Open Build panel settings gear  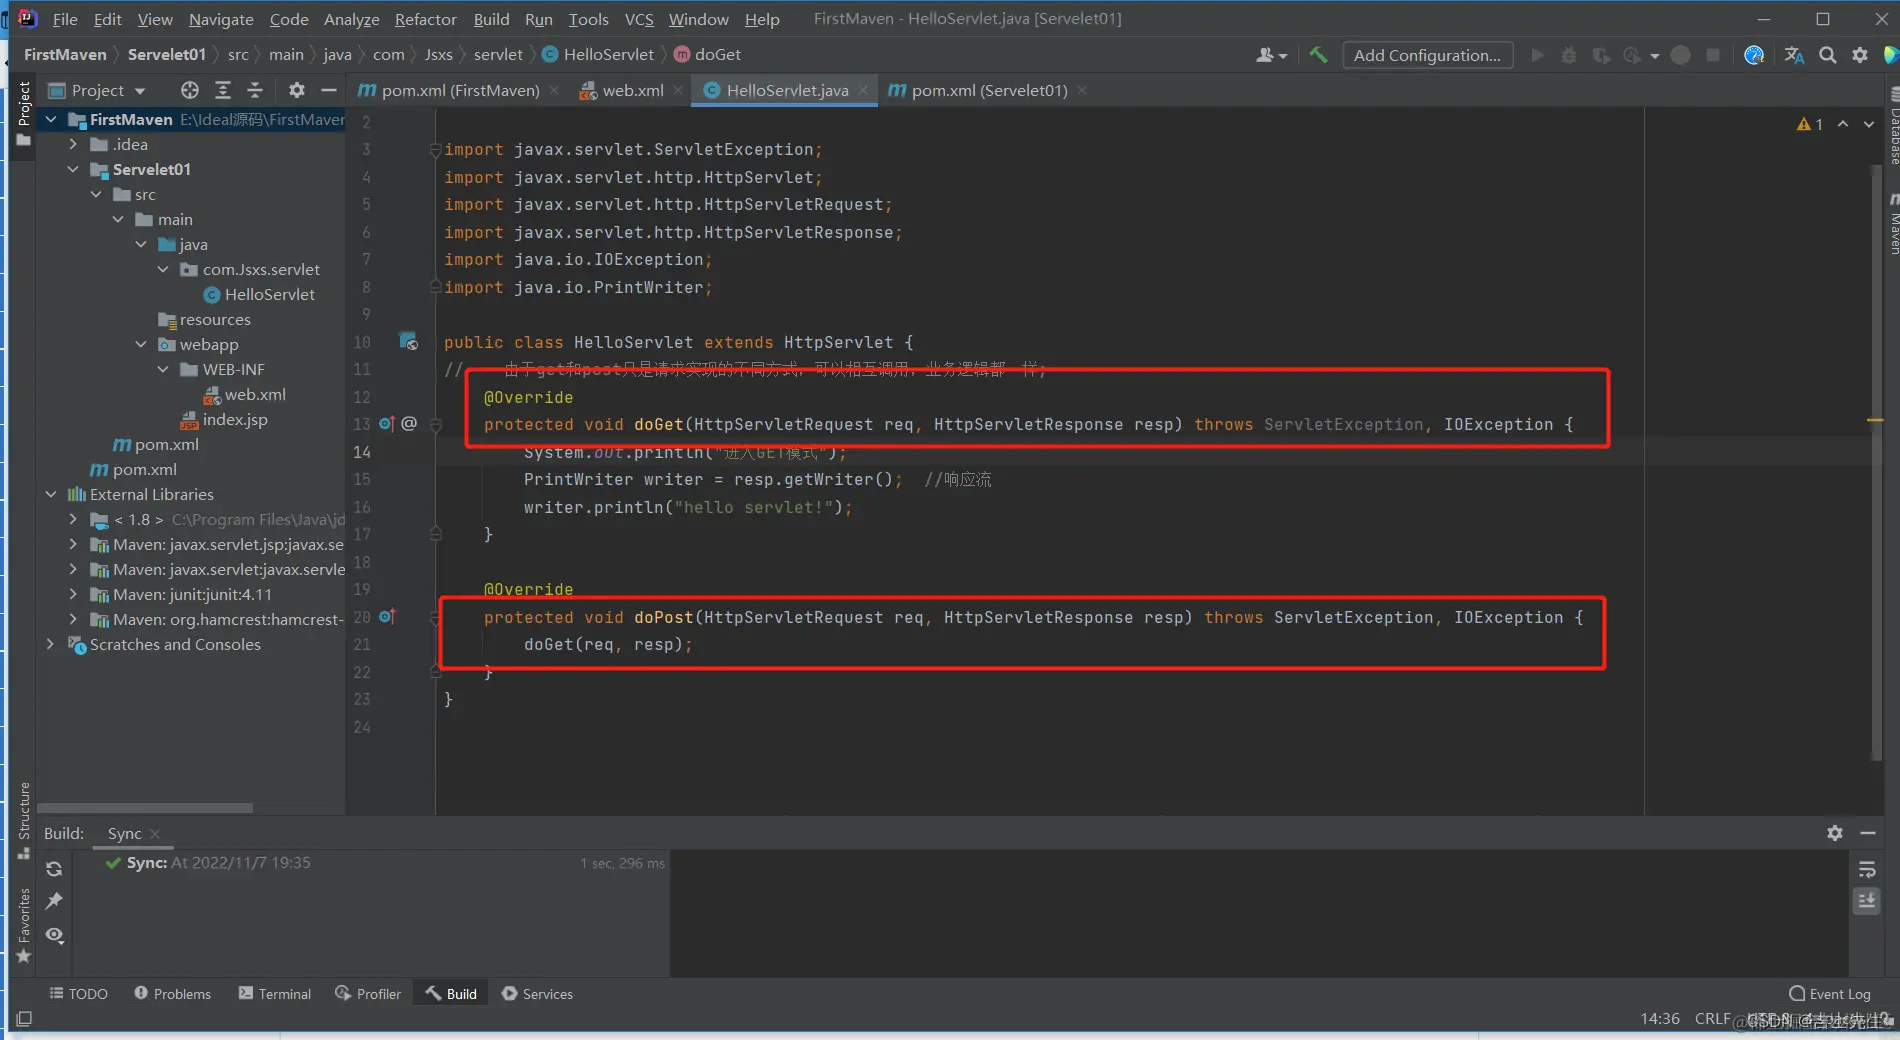point(1834,833)
